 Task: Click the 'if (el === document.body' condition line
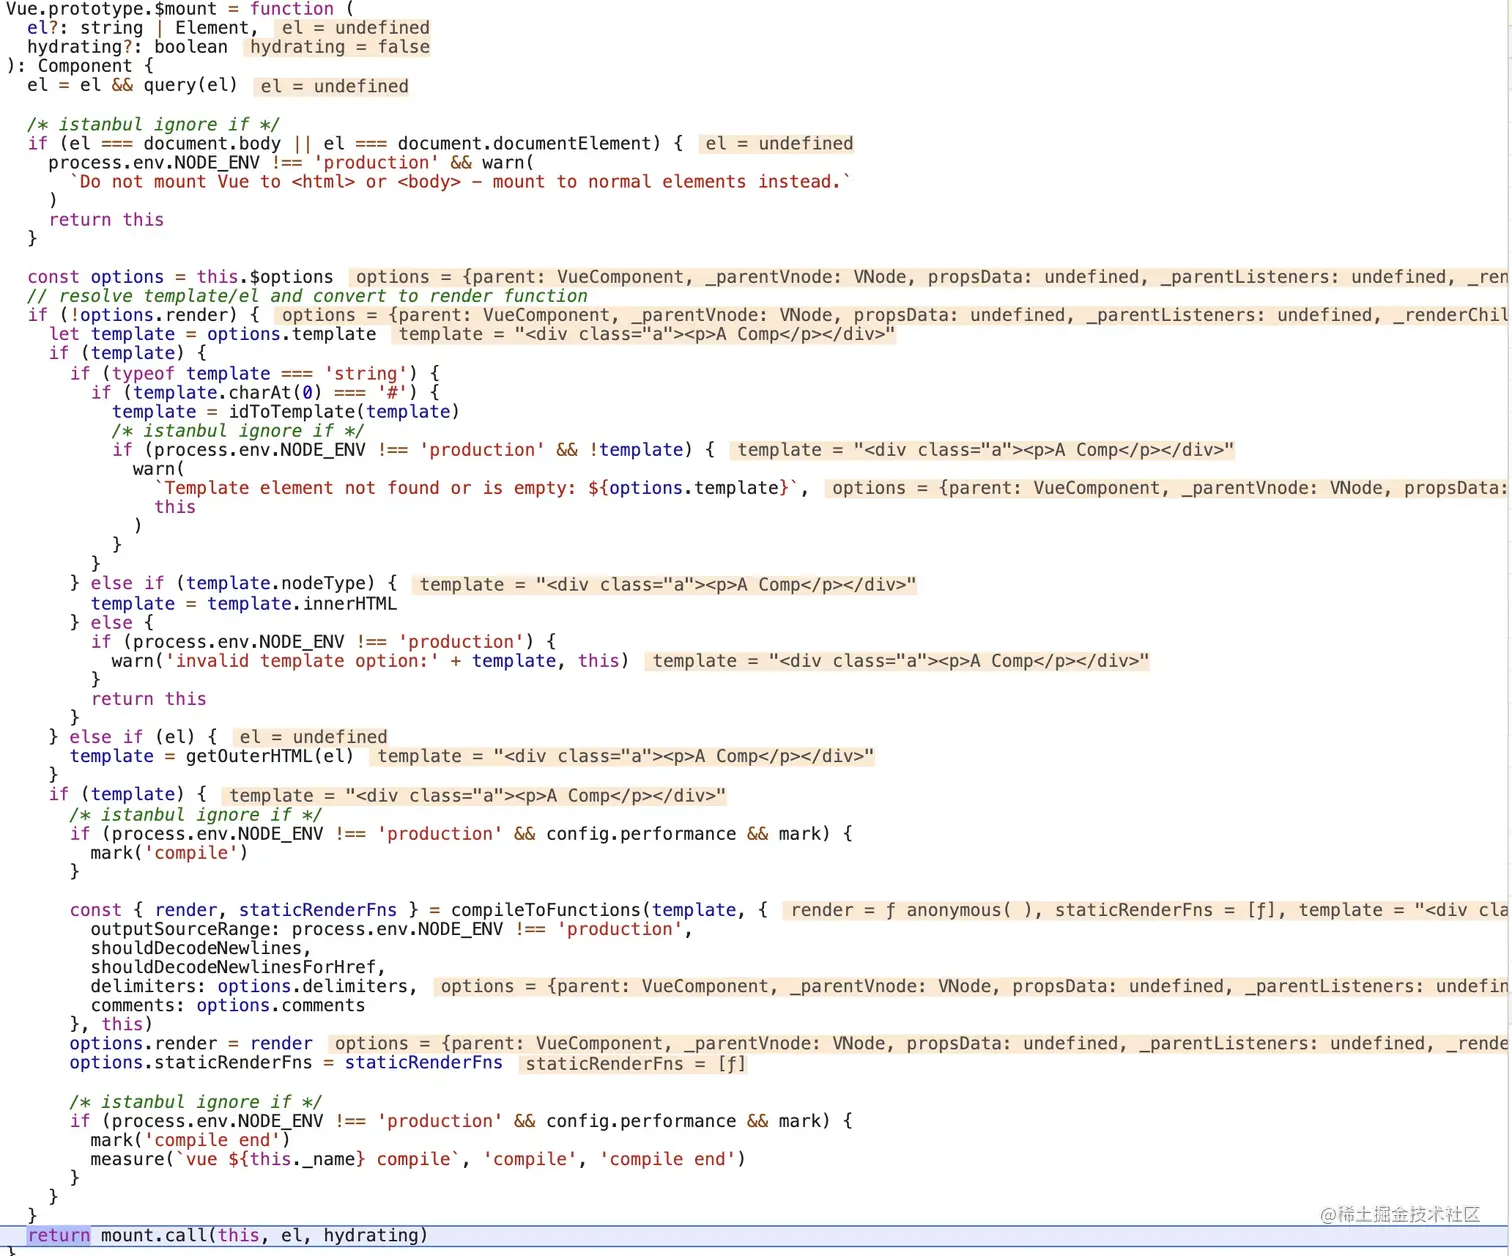(x=355, y=143)
